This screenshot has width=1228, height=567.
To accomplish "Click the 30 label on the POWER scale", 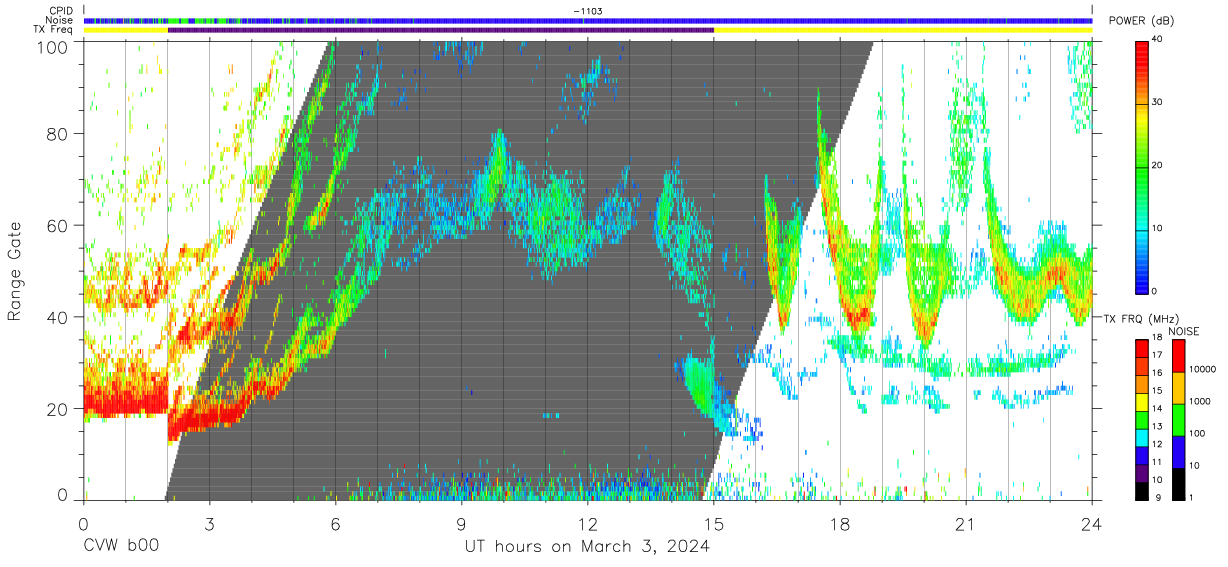I will click(x=1159, y=103).
